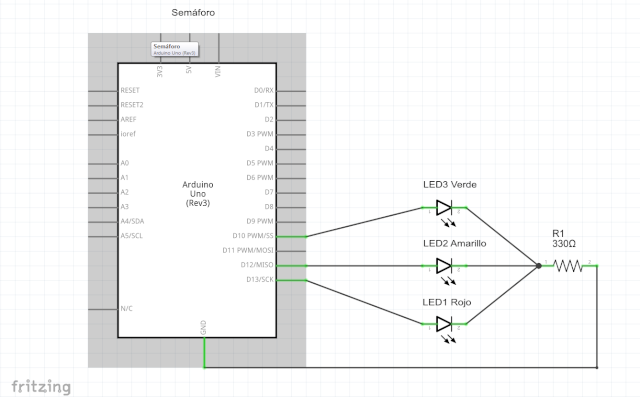Click the fritzing logo
The width and height of the screenshot is (640, 397).
pos(41,386)
